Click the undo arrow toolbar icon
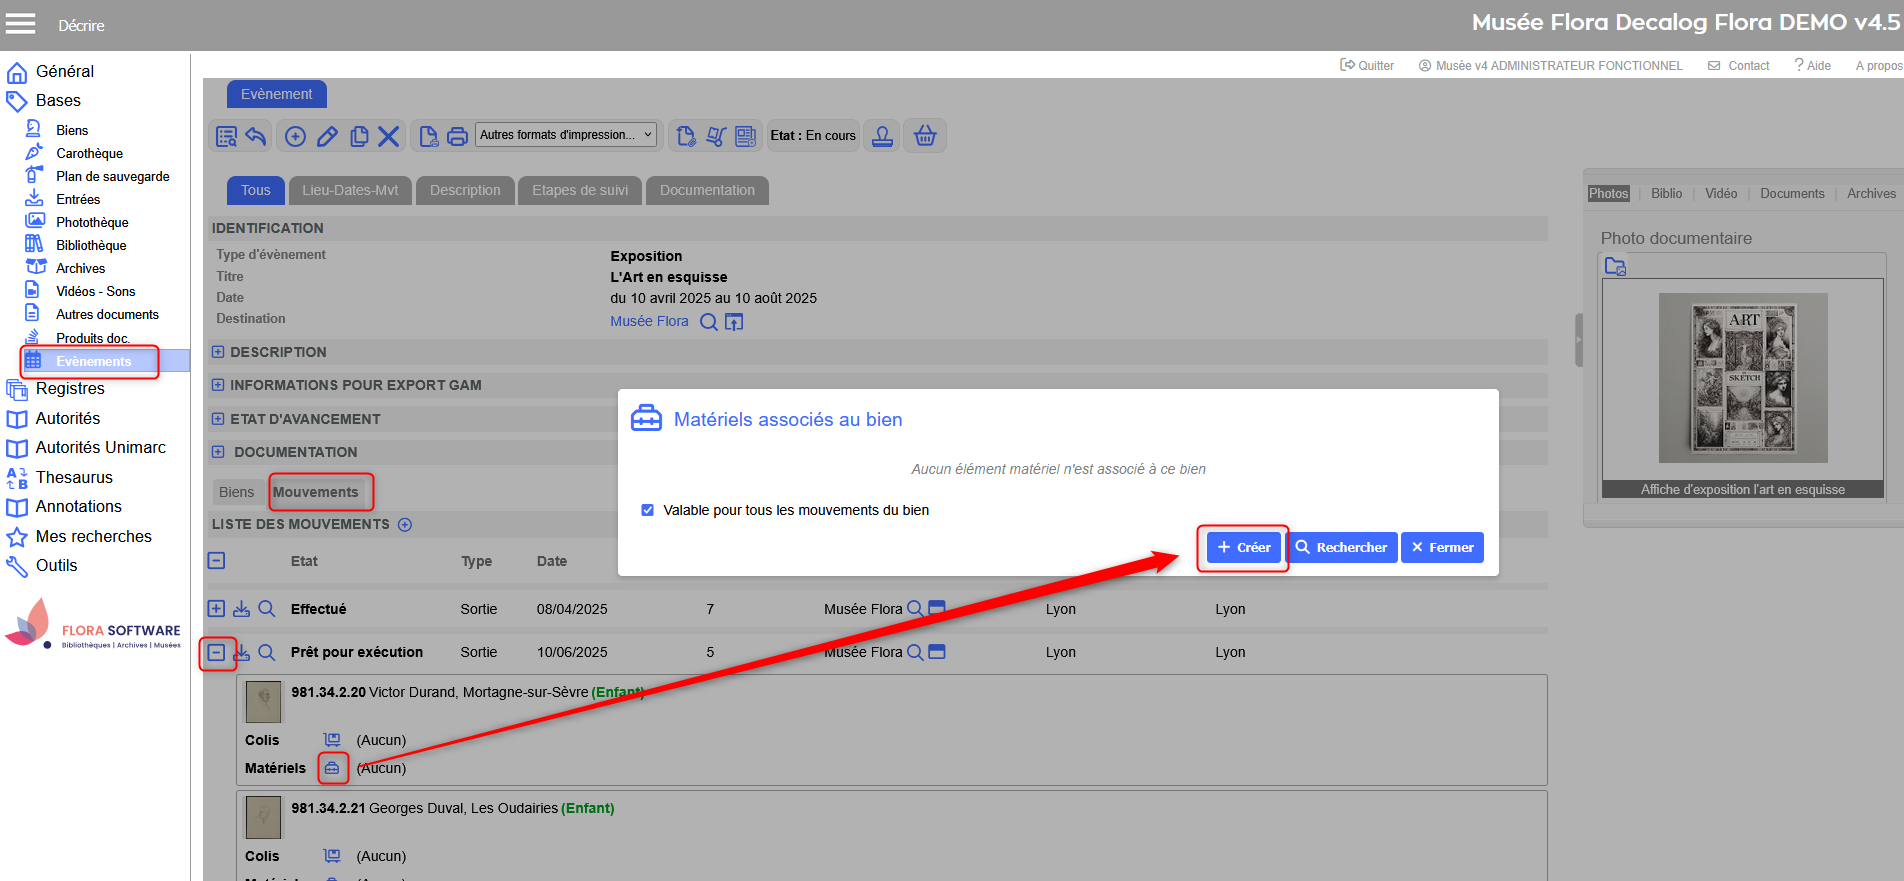Viewport: 1904px width, 881px height. 257,136
